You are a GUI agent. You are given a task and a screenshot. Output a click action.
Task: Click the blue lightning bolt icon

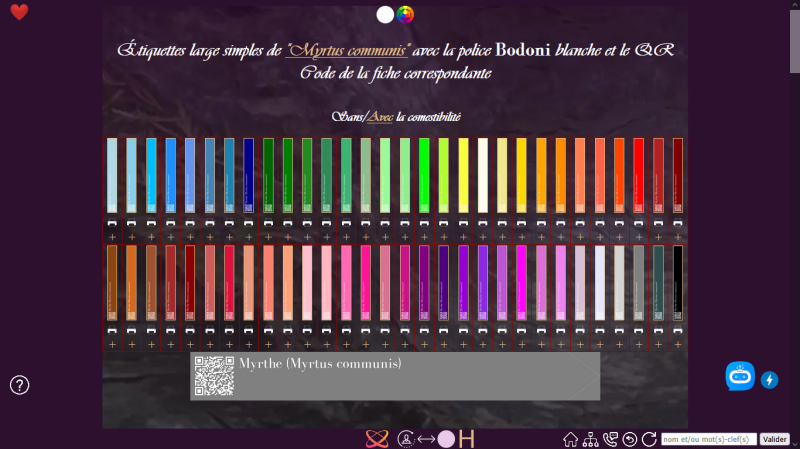769,380
